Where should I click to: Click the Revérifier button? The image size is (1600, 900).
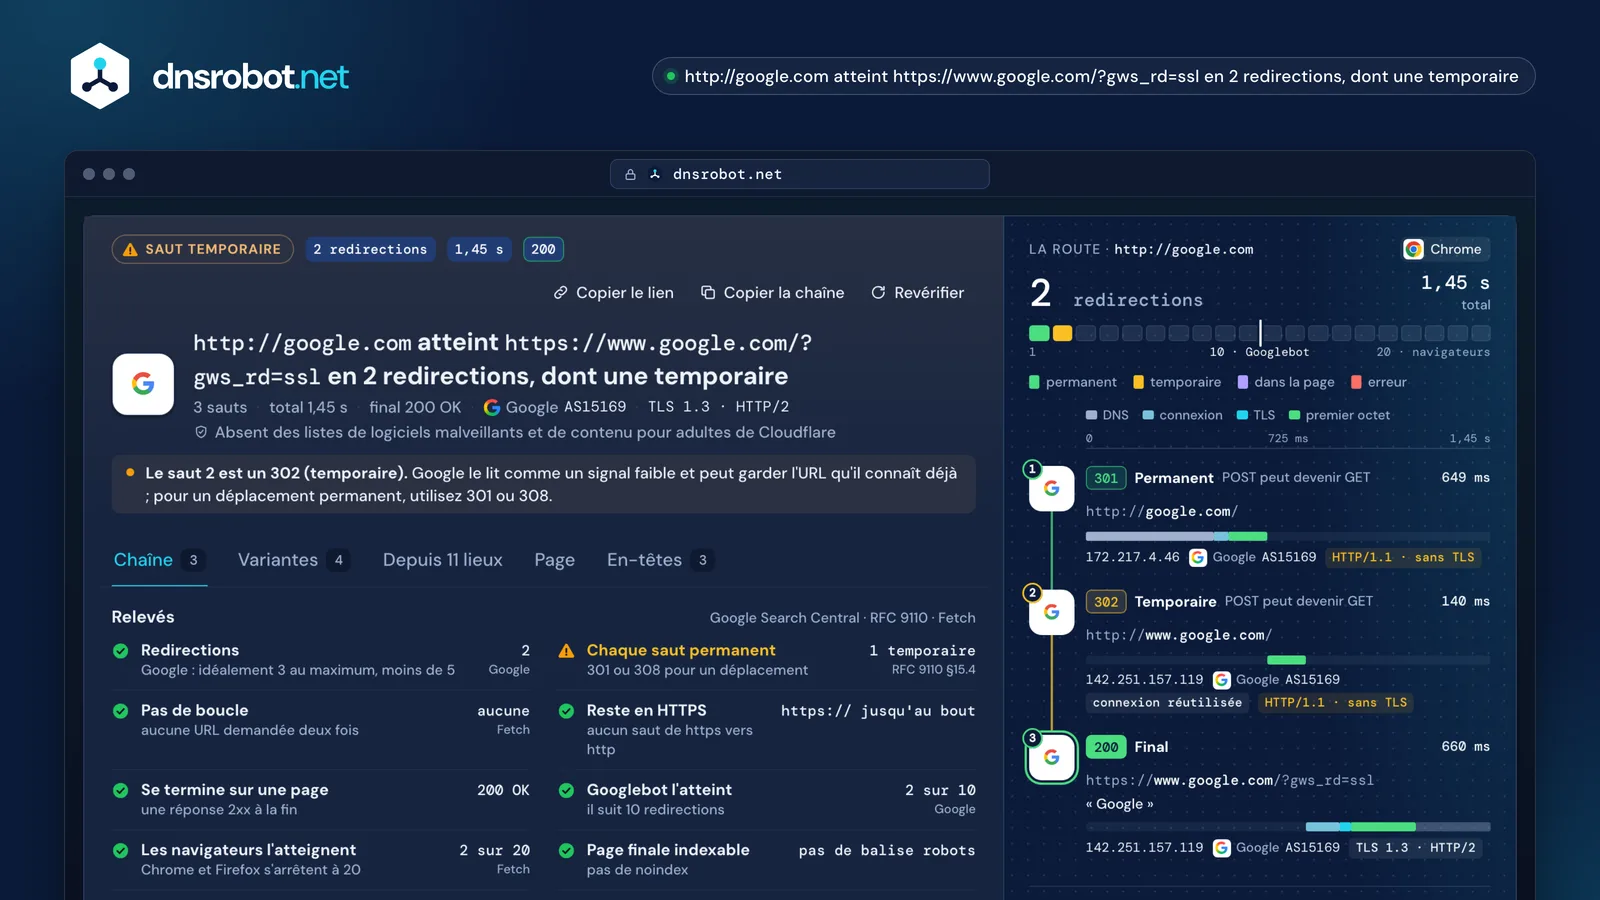[917, 293]
